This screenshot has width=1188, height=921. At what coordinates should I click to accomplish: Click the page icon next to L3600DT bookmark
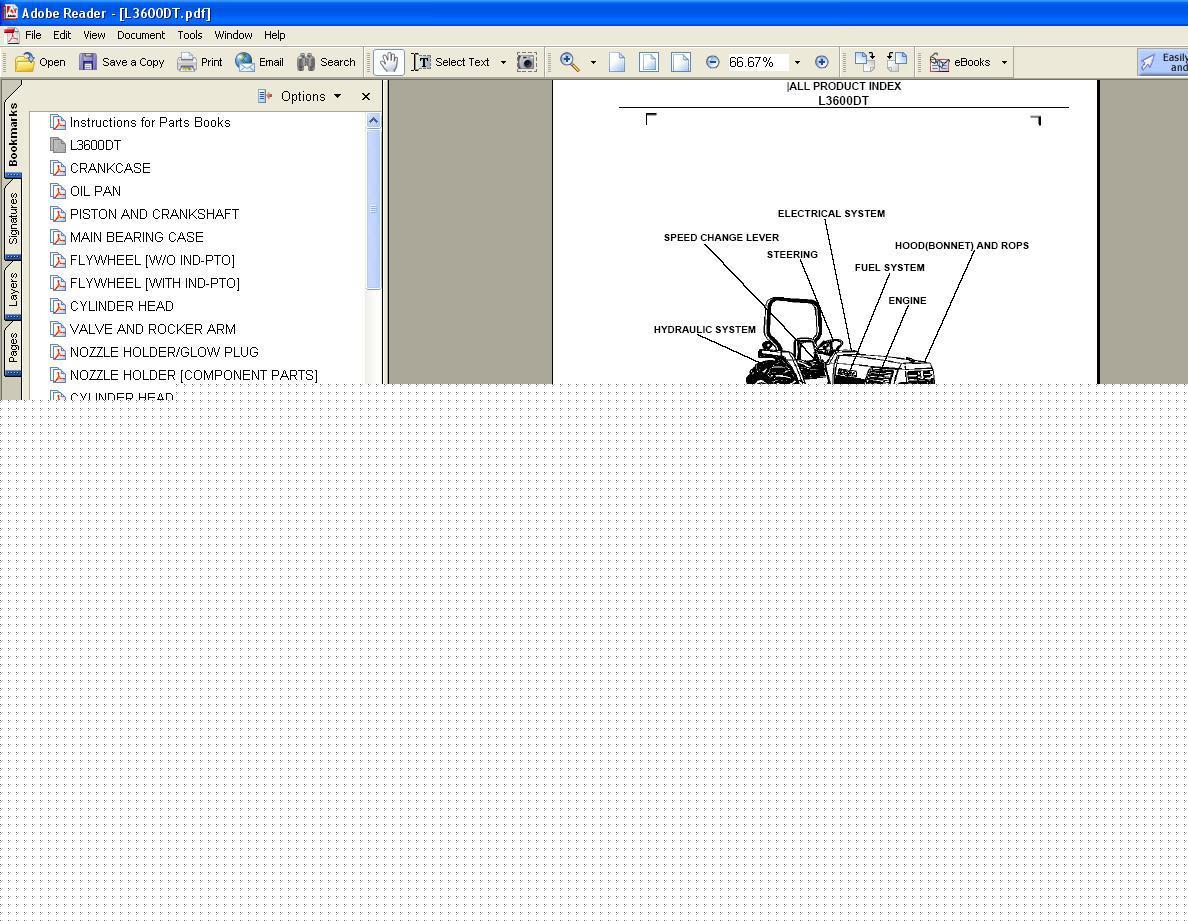coord(58,145)
